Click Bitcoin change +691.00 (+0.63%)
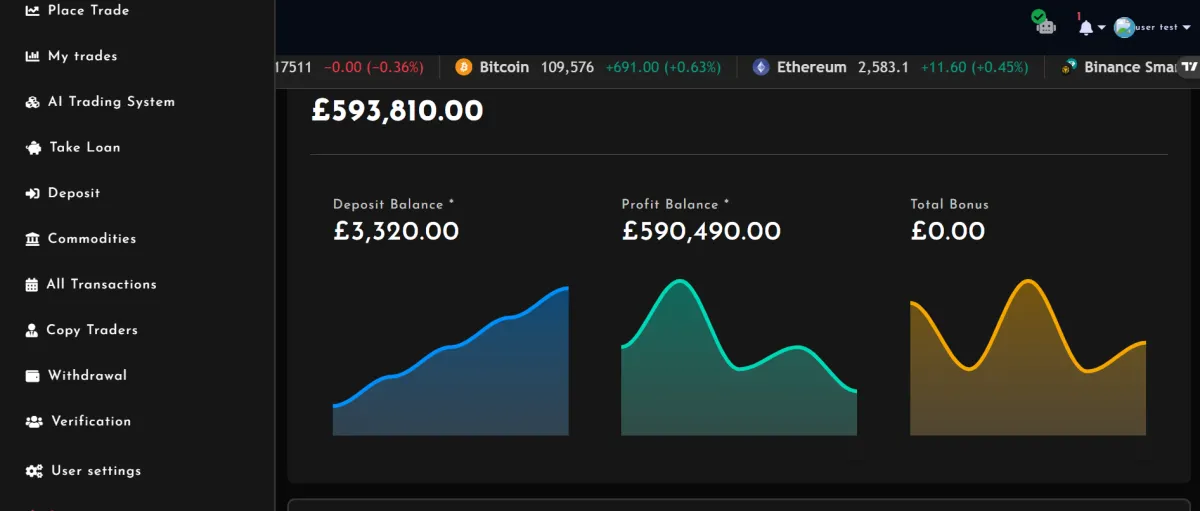Screen dimensions: 1200x511 [663, 67]
